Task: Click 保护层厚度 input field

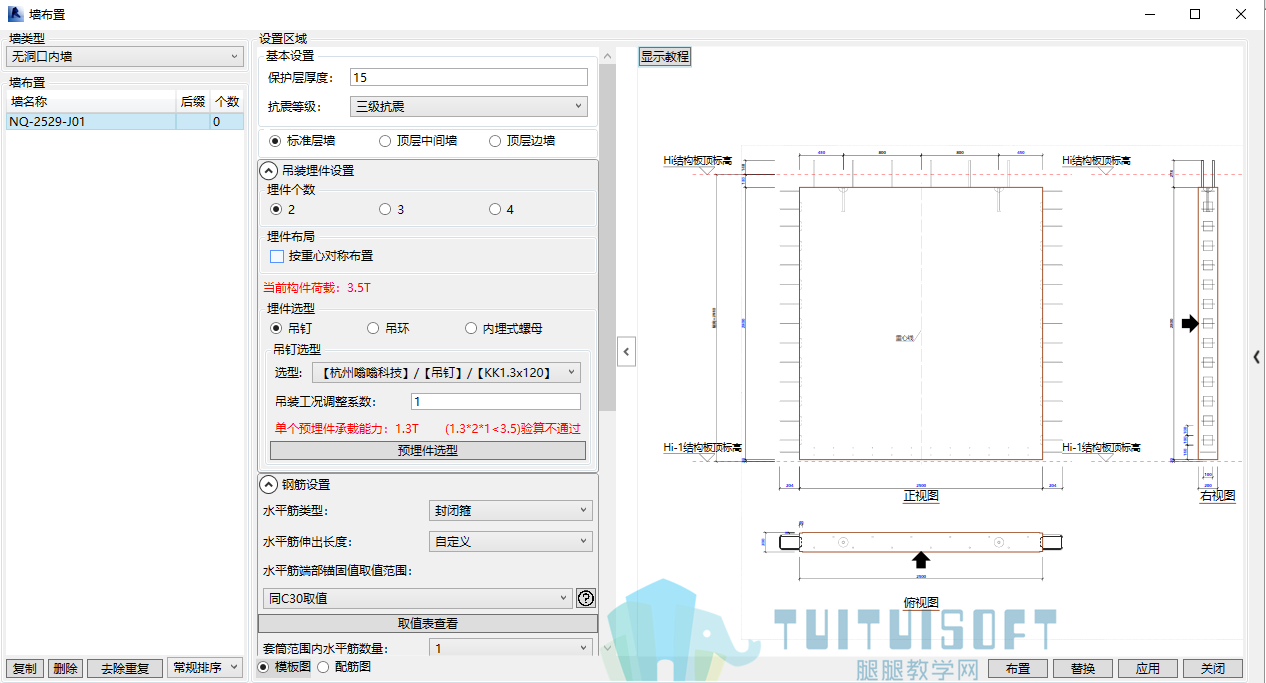Action: [469, 77]
